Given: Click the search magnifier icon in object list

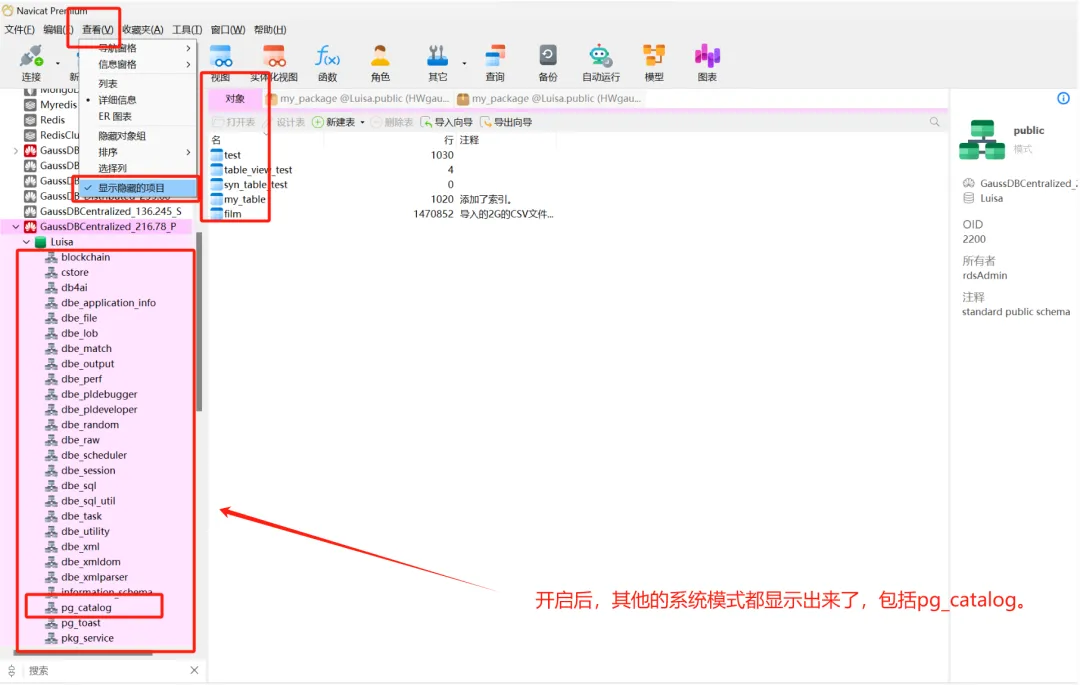Looking at the screenshot, I should coord(935,122).
